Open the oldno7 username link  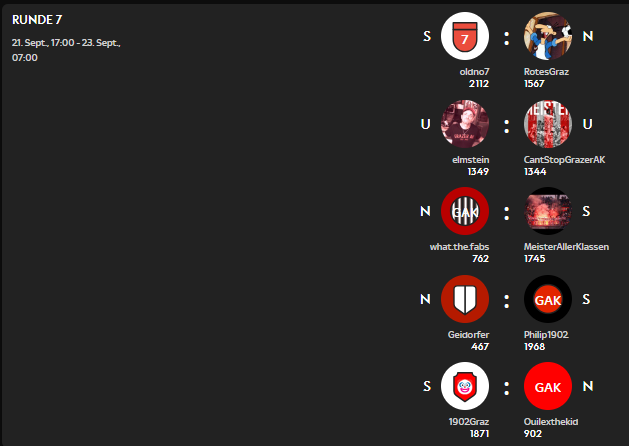pos(474,72)
